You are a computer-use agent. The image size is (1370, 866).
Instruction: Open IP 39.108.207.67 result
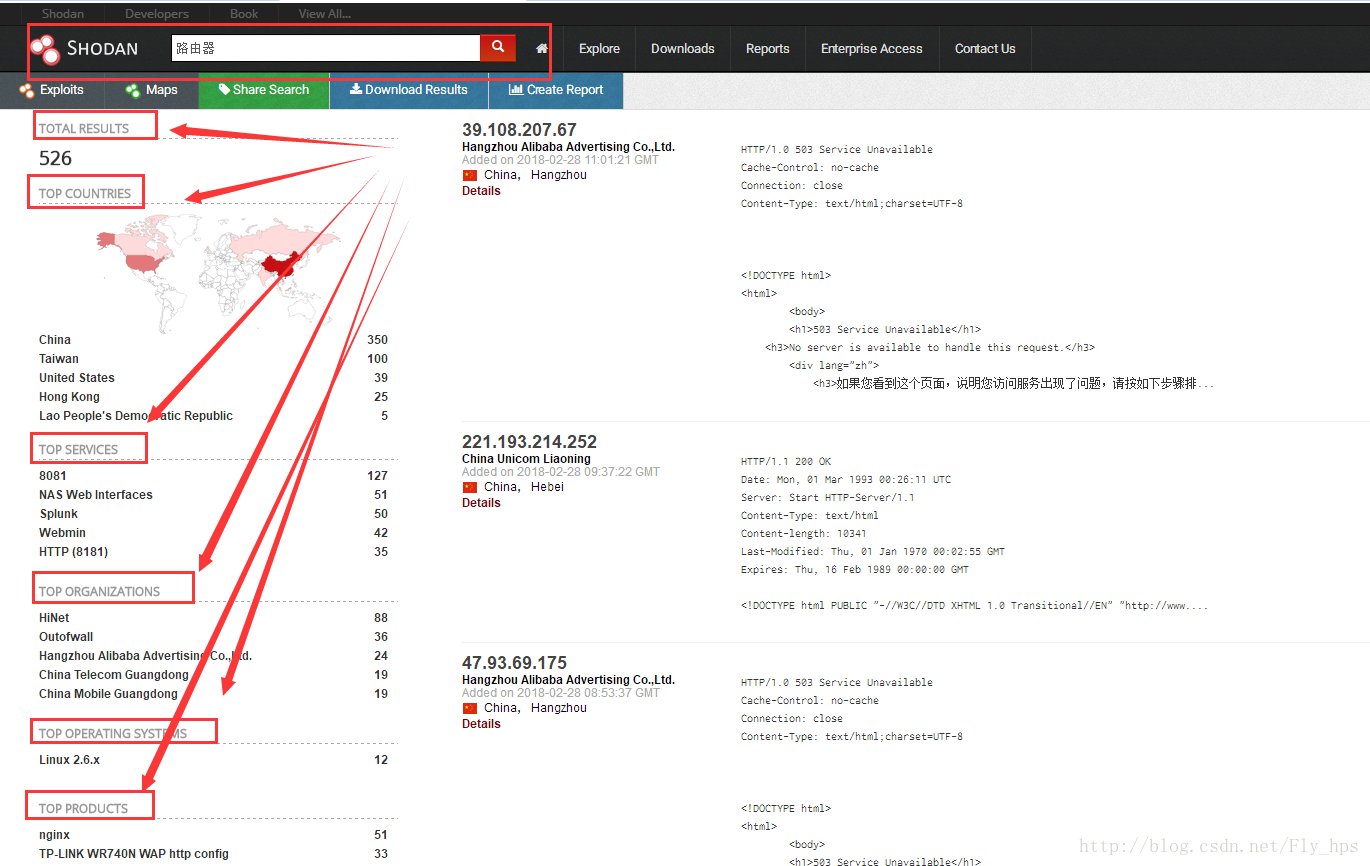pos(519,130)
